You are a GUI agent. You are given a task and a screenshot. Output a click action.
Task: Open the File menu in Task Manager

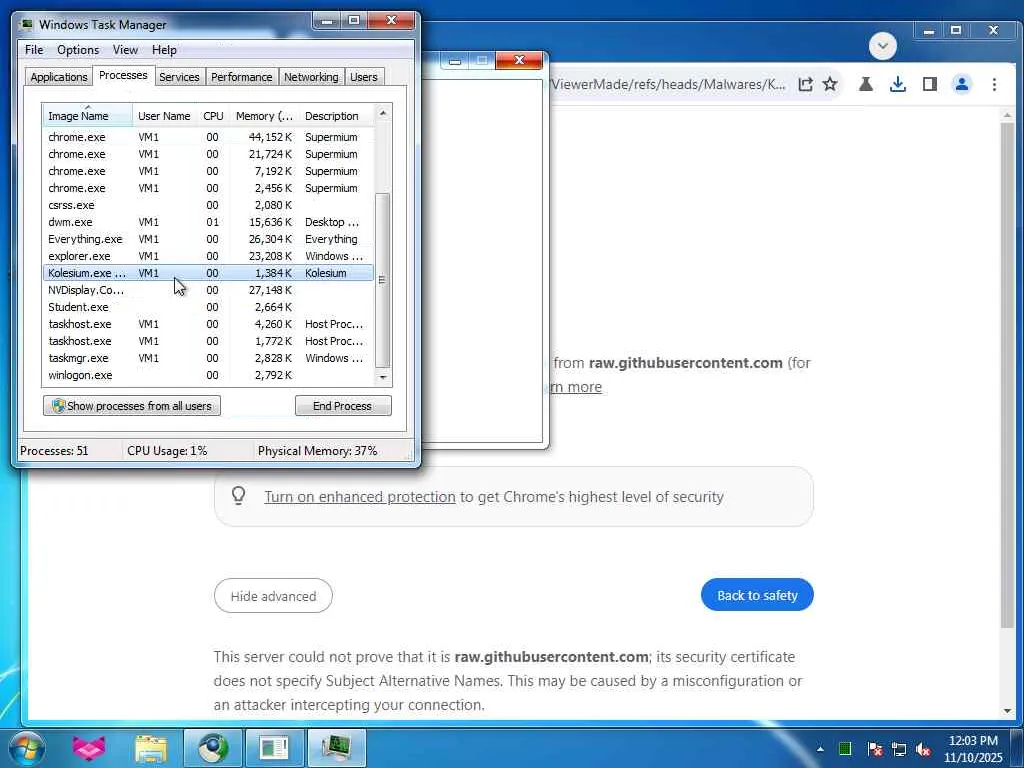34,50
